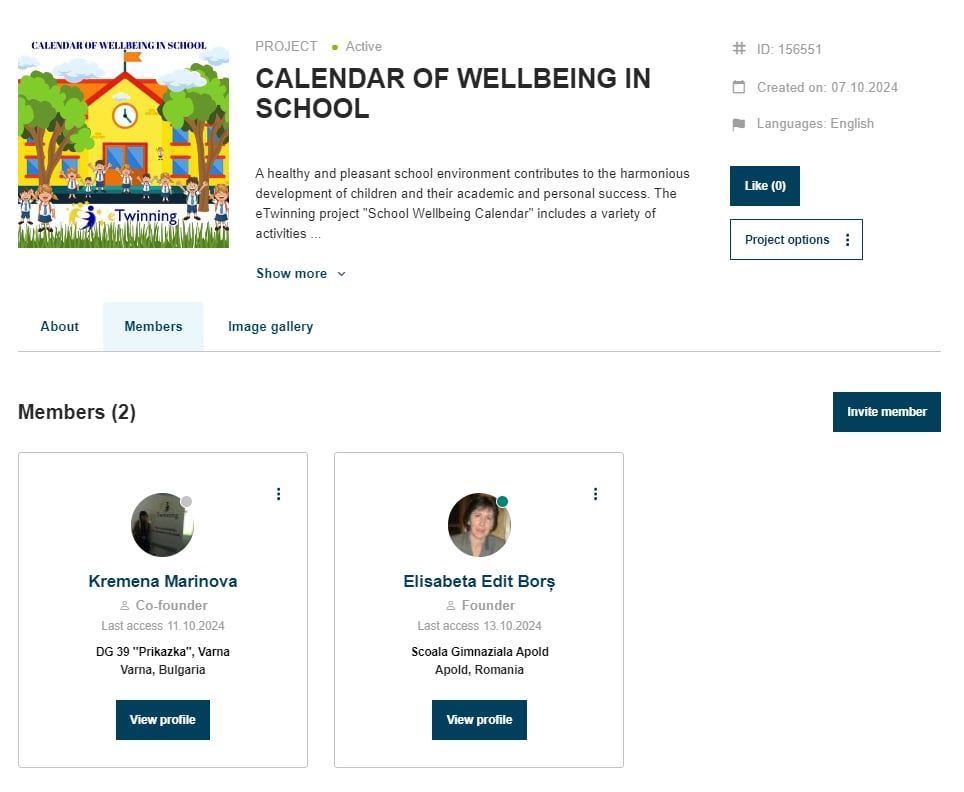The image size is (964, 792).
Task: Click the Like (0) button
Action: coord(765,186)
